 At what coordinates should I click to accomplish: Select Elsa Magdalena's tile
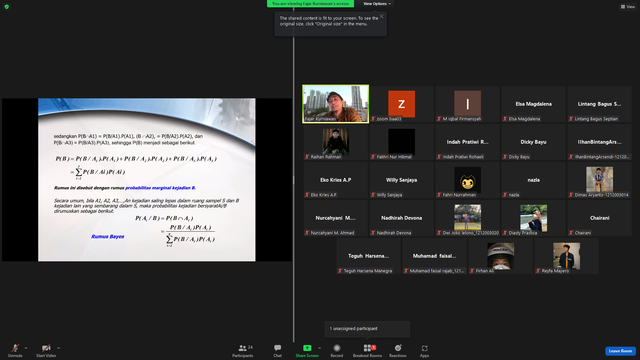coord(533,104)
